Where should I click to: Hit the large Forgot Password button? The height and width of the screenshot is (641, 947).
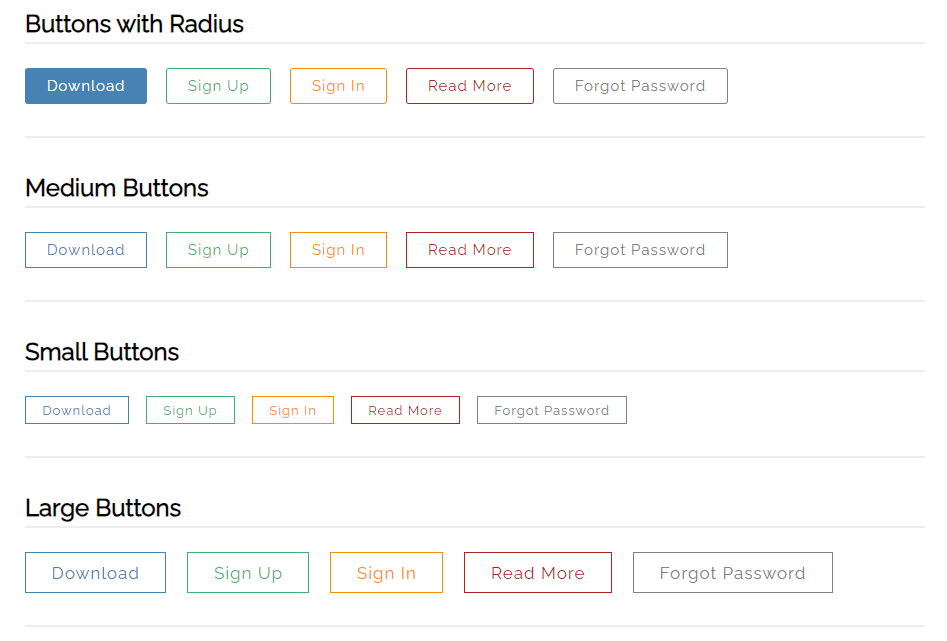[733, 572]
